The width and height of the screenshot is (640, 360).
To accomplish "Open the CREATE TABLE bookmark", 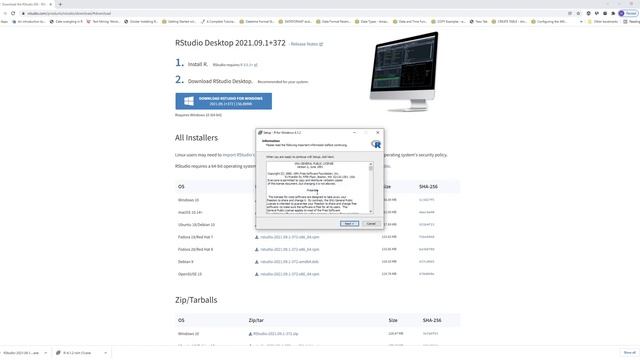I will (509, 22).
